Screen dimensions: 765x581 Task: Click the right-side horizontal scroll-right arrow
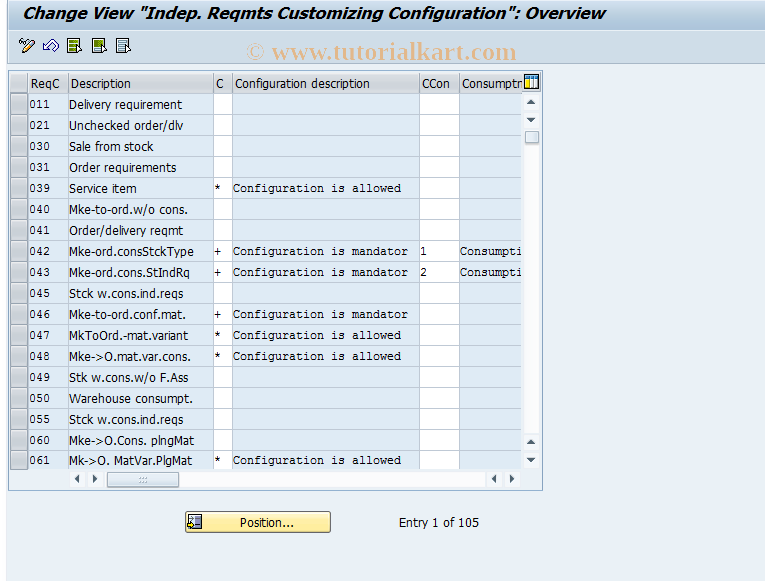pos(512,479)
